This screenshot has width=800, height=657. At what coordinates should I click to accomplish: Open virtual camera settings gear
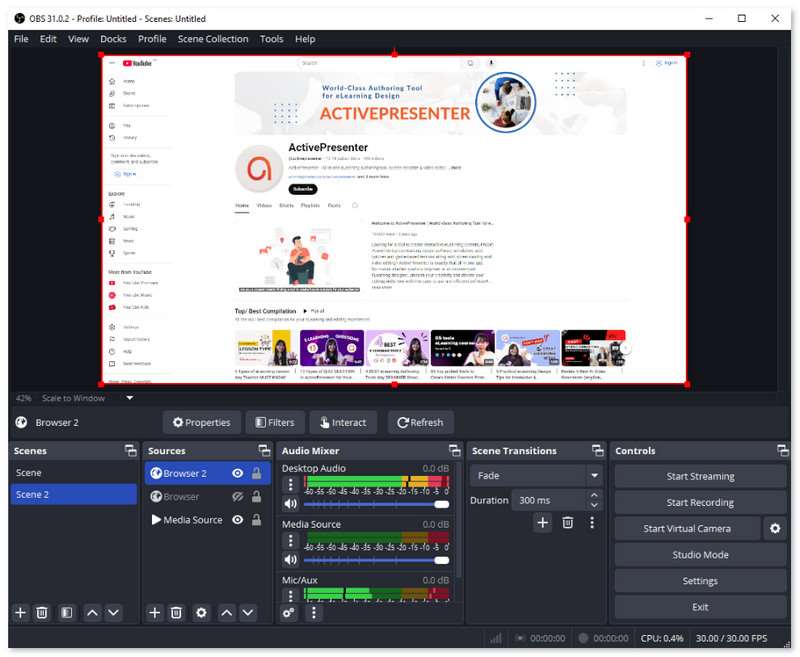pos(775,528)
